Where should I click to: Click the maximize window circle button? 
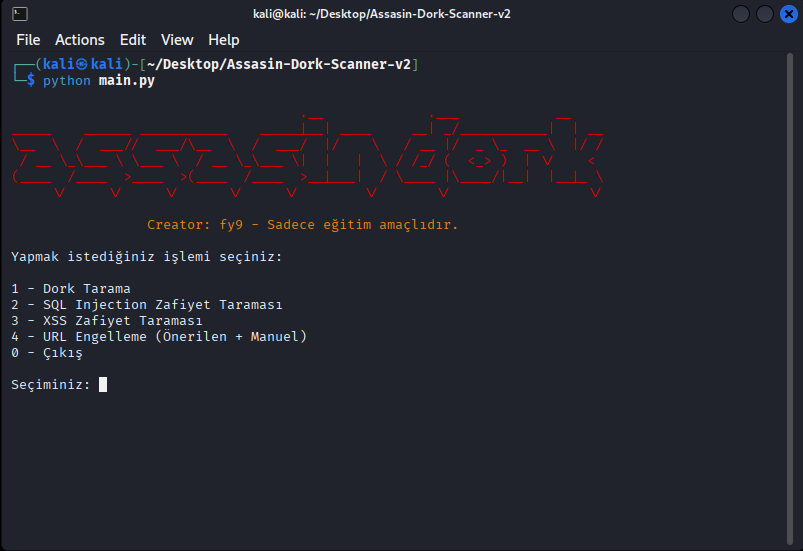coord(765,14)
